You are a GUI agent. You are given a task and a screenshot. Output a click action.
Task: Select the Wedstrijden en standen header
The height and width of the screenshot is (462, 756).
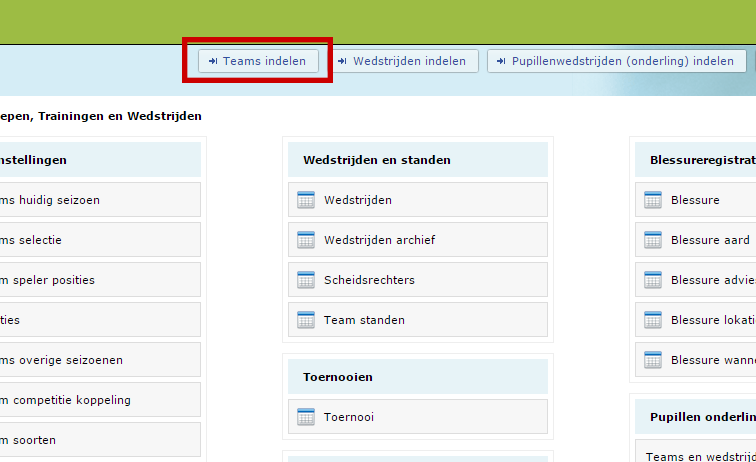tap(377, 160)
